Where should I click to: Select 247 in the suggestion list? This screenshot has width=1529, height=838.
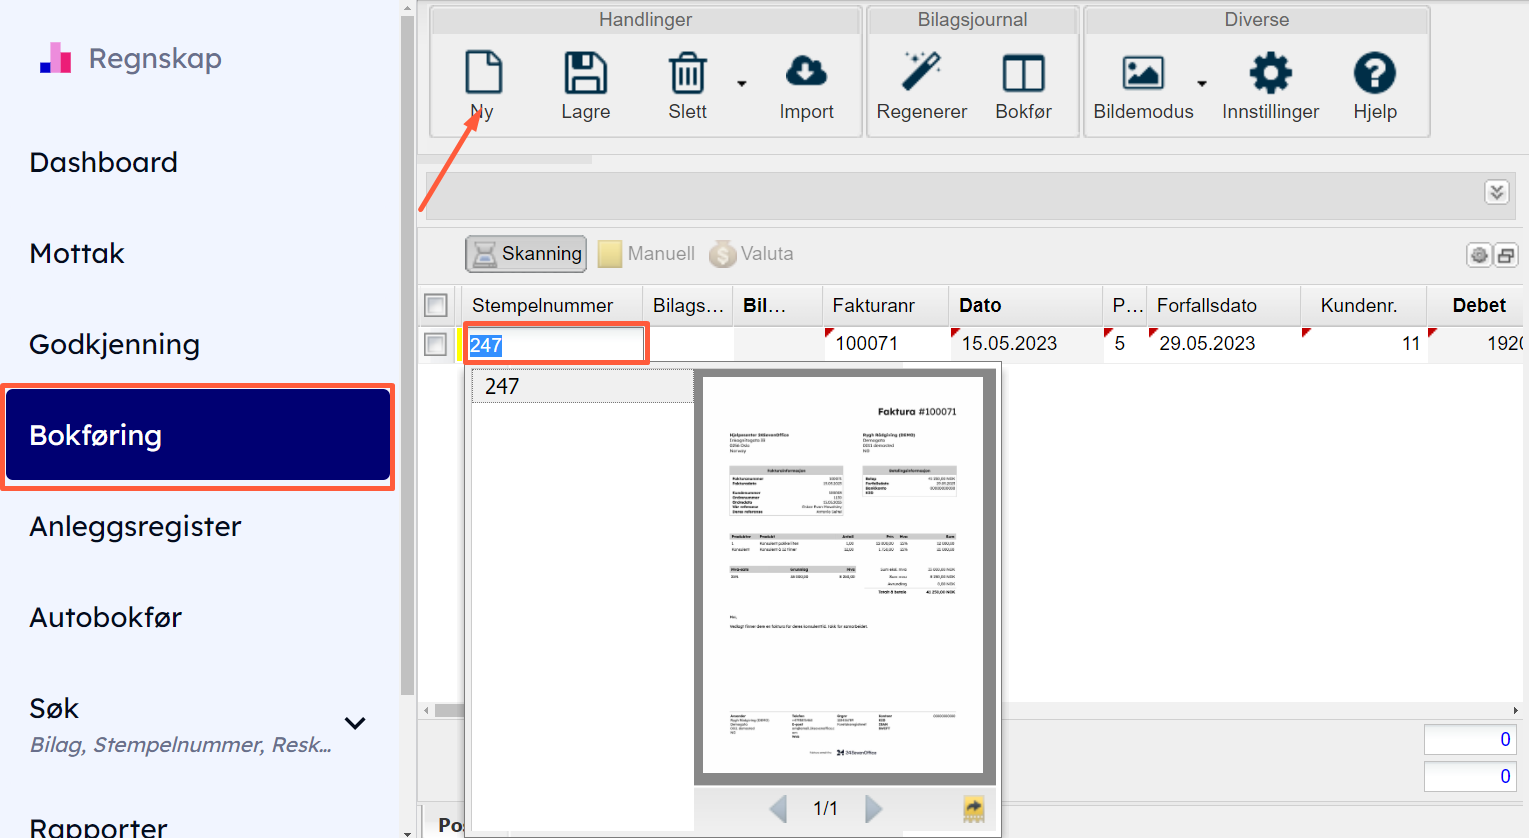pos(582,387)
